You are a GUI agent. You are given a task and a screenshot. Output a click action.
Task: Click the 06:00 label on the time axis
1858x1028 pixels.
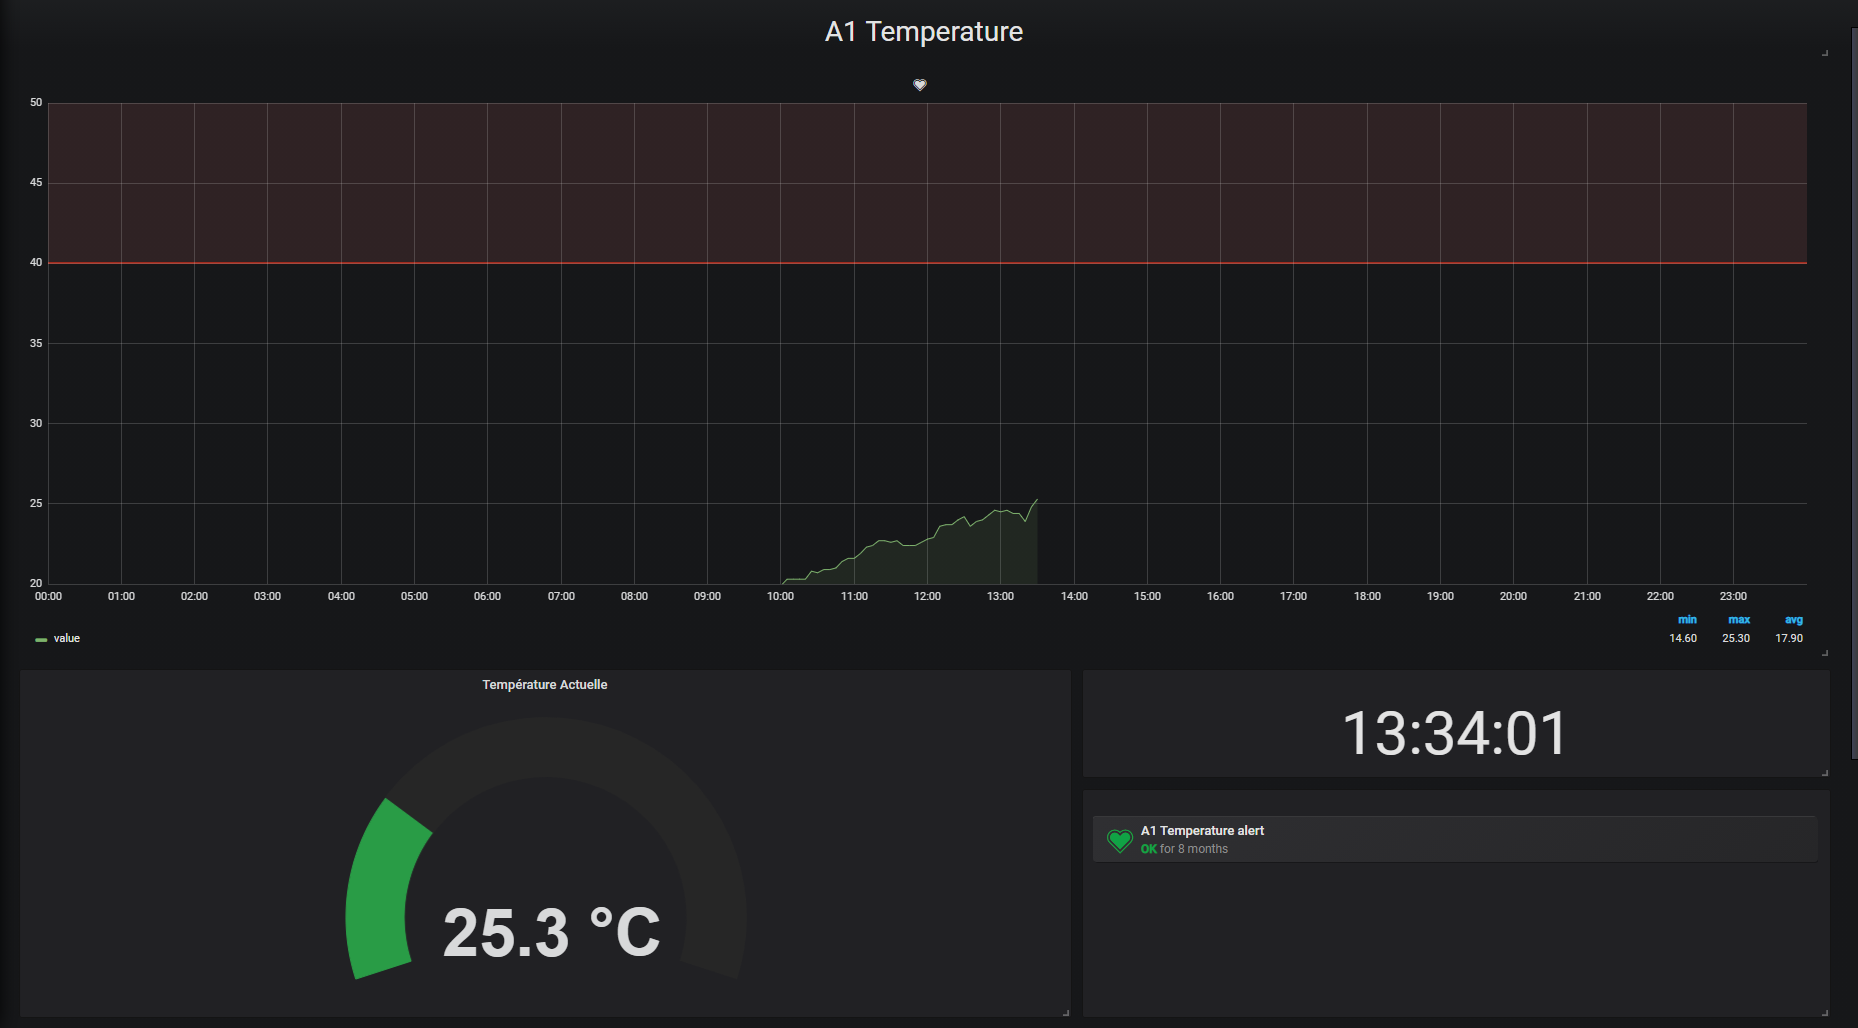(487, 596)
